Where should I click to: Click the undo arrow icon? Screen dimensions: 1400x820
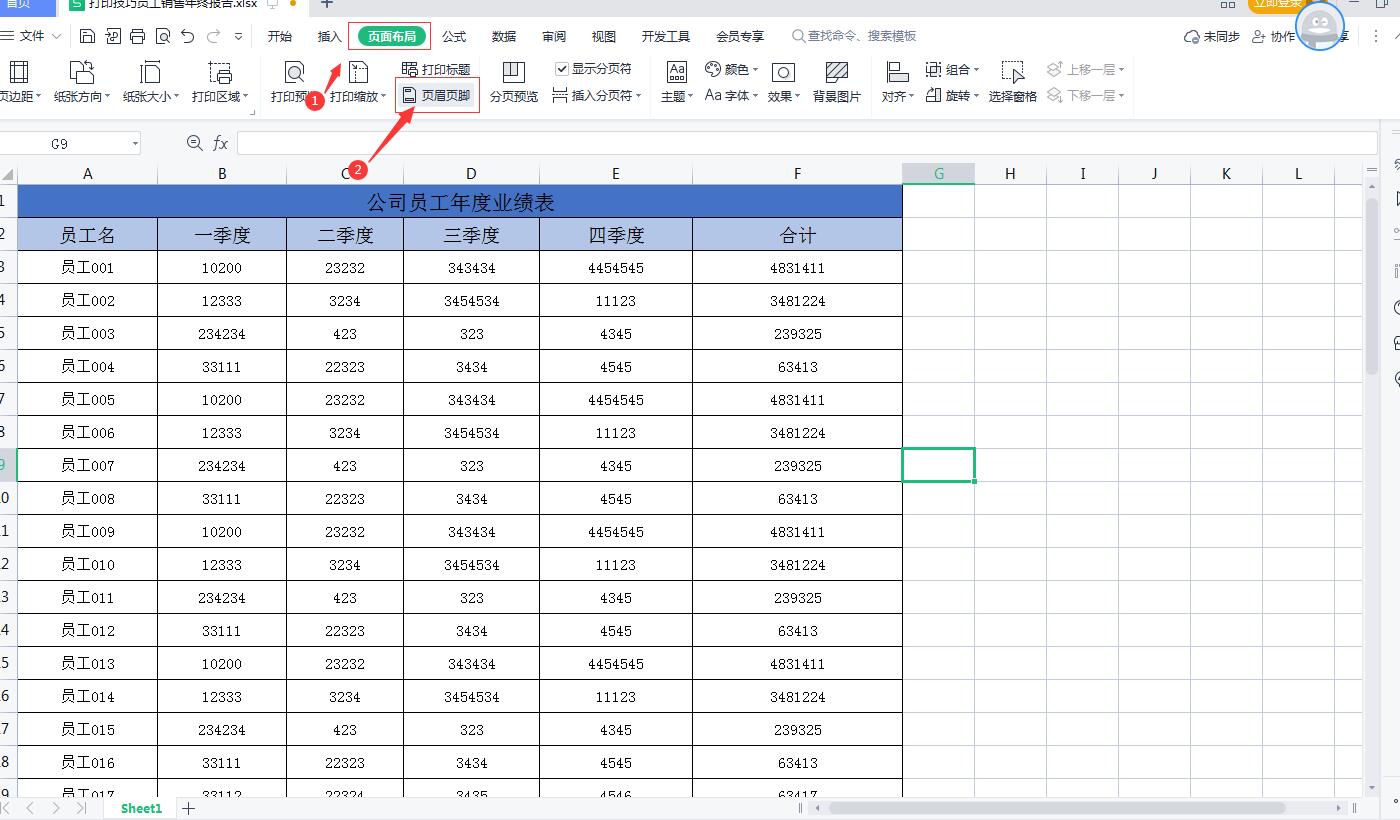(x=187, y=37)
